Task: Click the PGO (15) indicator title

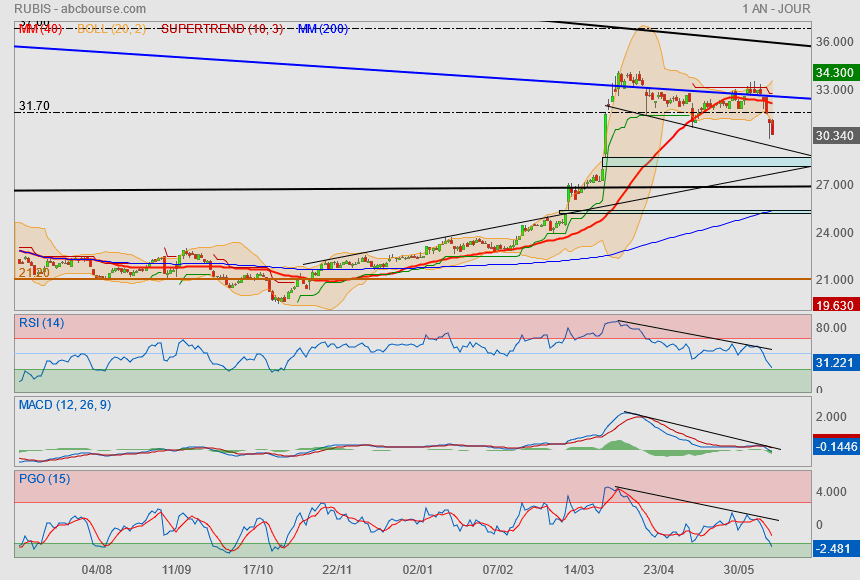Action: pos(44,478)
